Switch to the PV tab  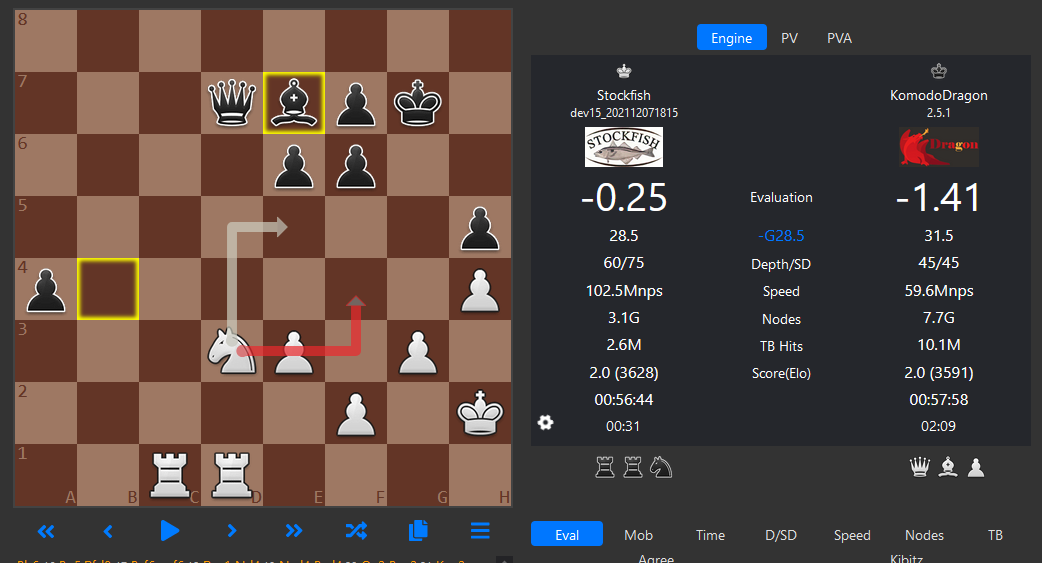pos(789,38)
